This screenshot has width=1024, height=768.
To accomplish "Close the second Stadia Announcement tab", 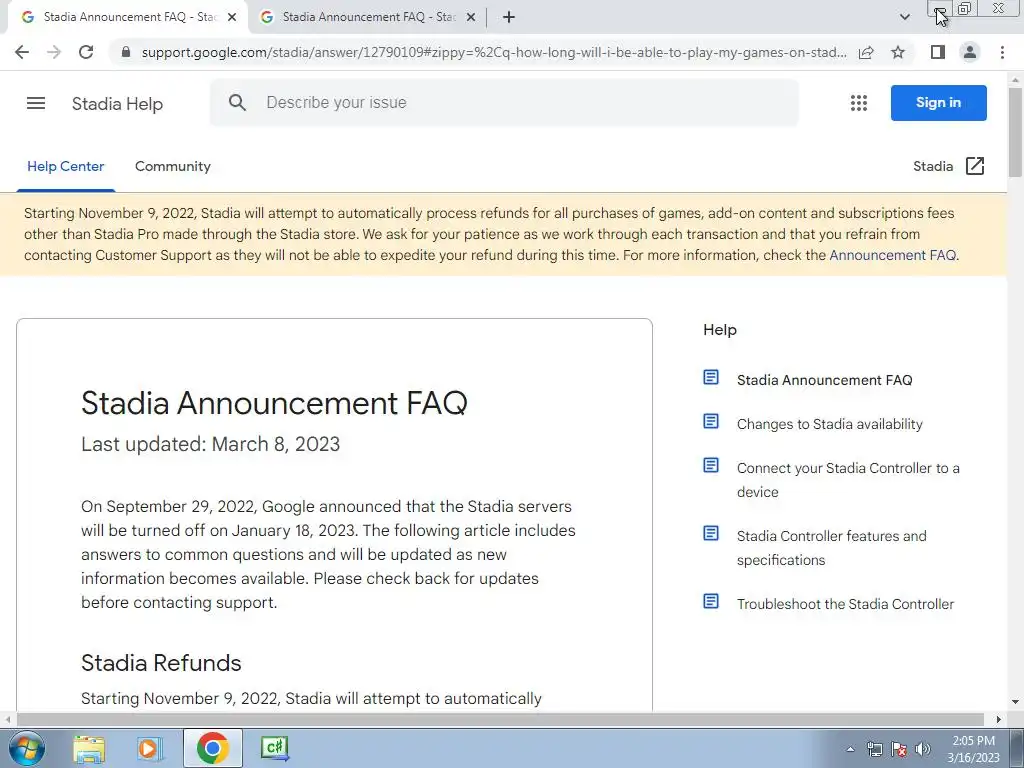I will click(x=471, y=18).
